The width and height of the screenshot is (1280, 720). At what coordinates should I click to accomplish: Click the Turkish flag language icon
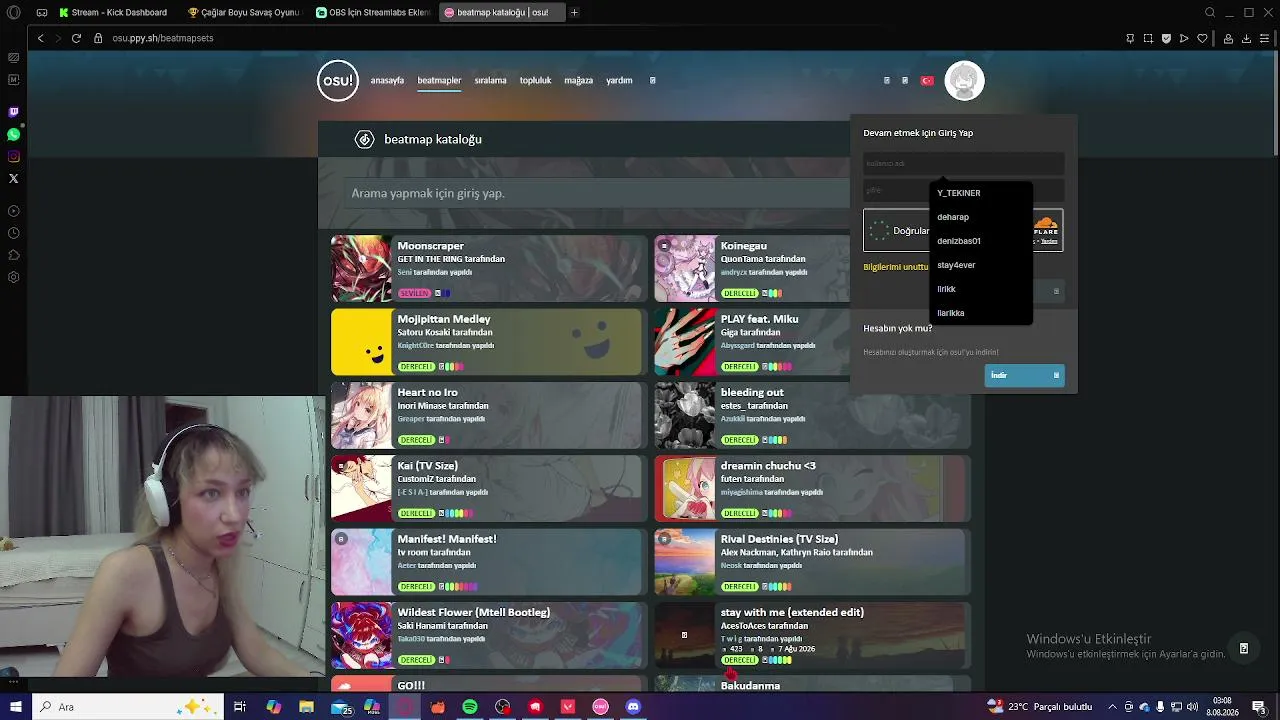927,80
